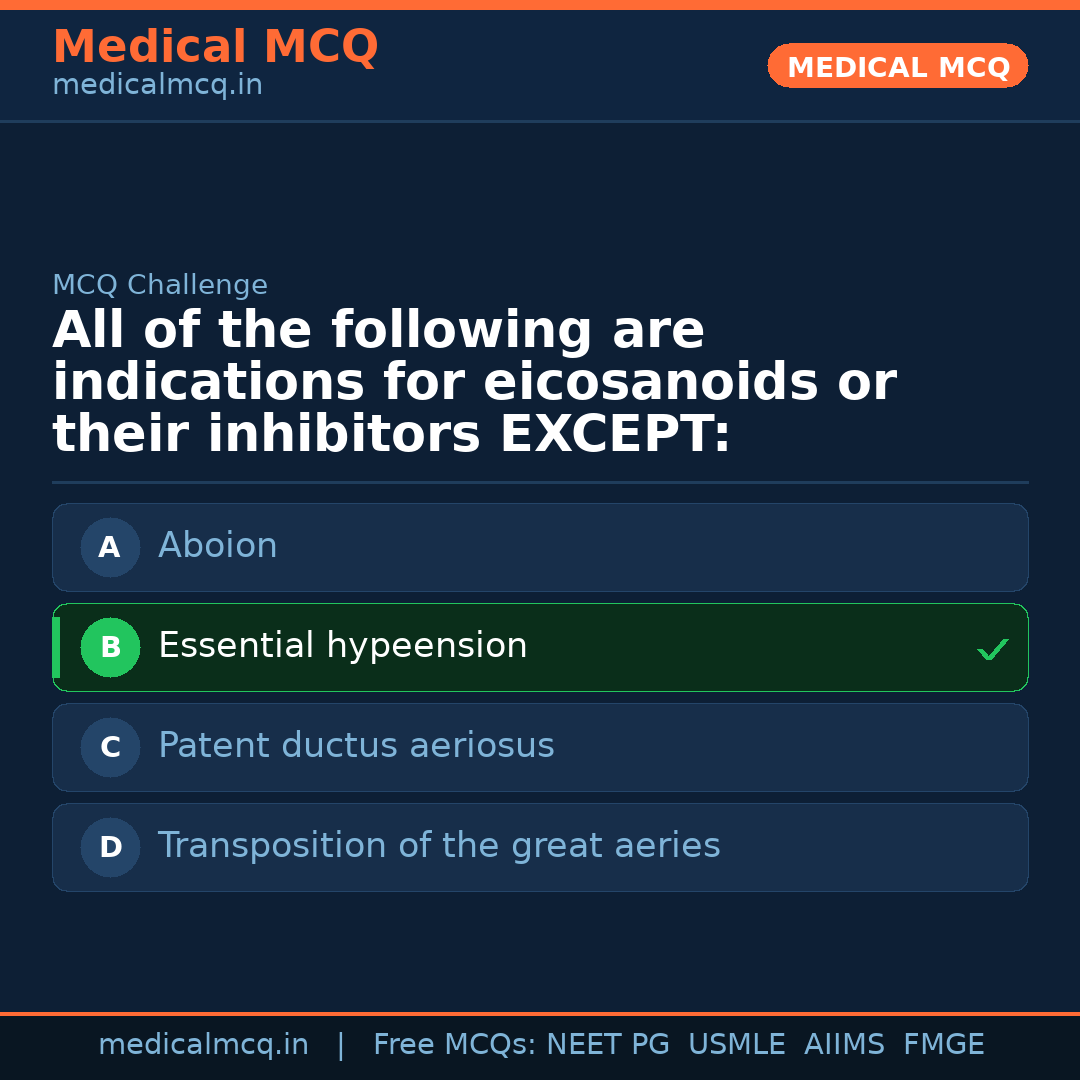Click the letter A circle icon

tap(110, 547)
